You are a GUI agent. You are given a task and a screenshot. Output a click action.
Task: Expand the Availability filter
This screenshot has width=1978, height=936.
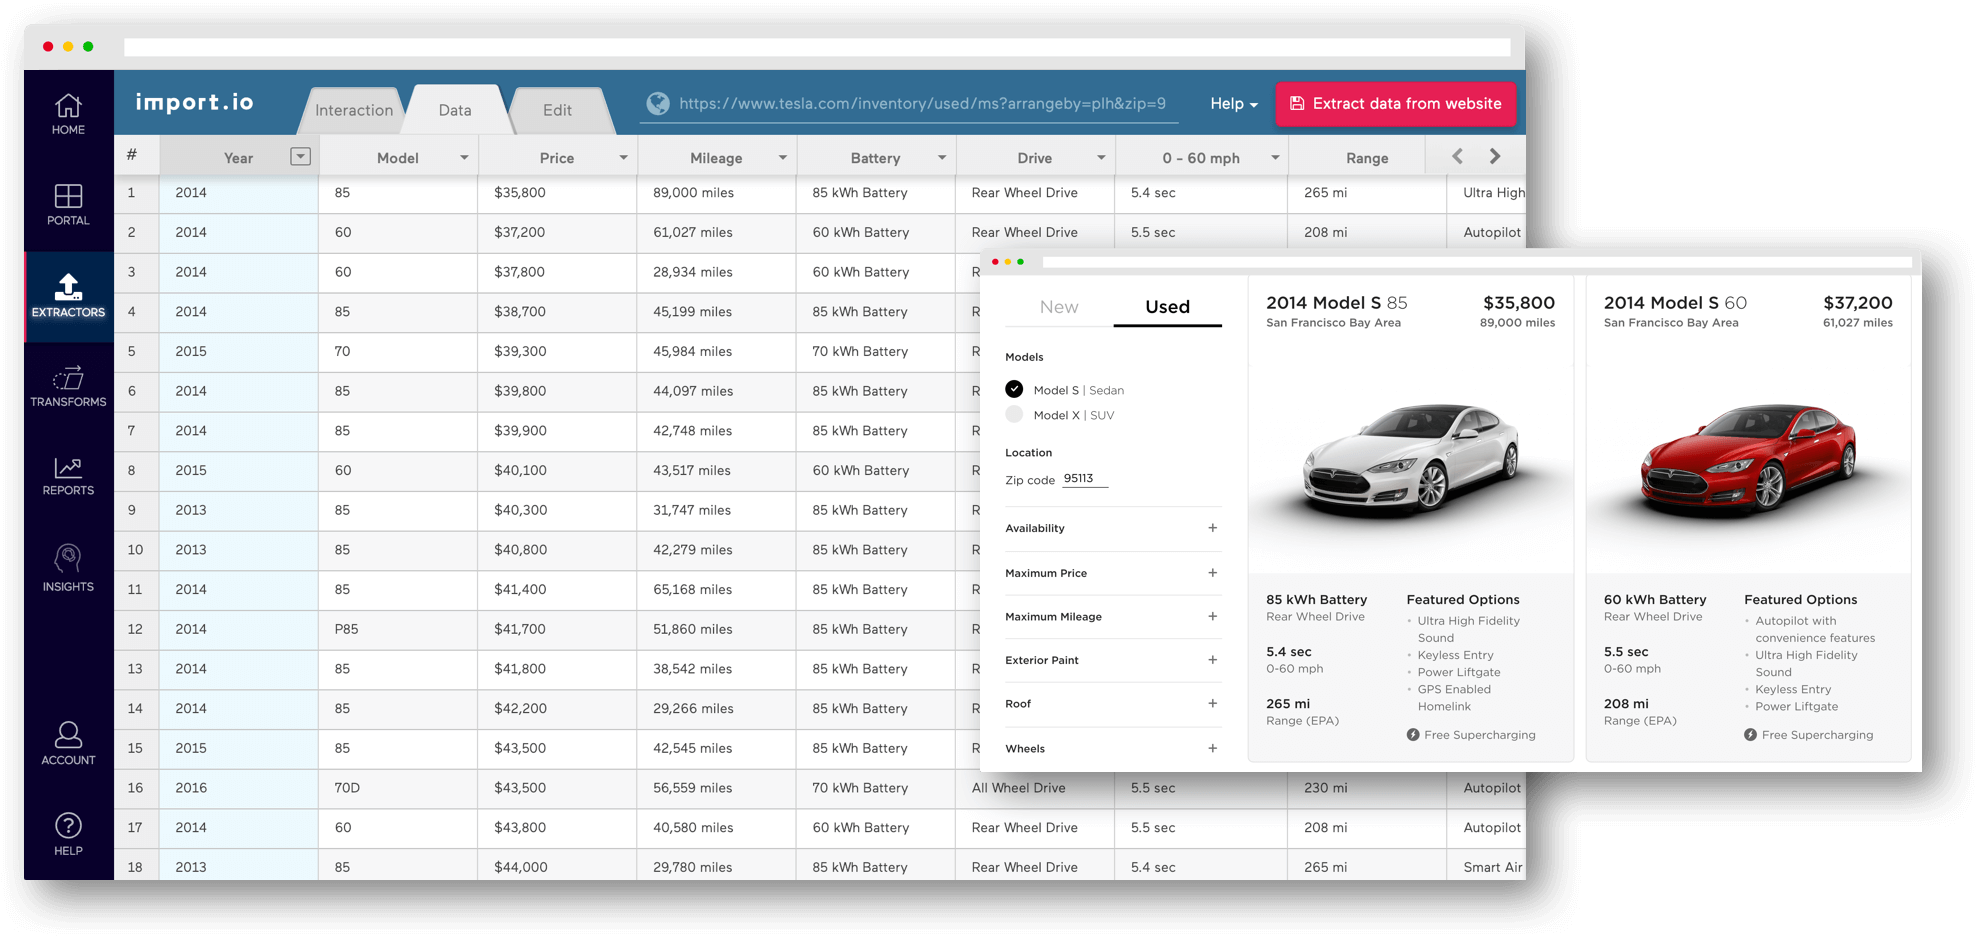tap(1212, 528)
